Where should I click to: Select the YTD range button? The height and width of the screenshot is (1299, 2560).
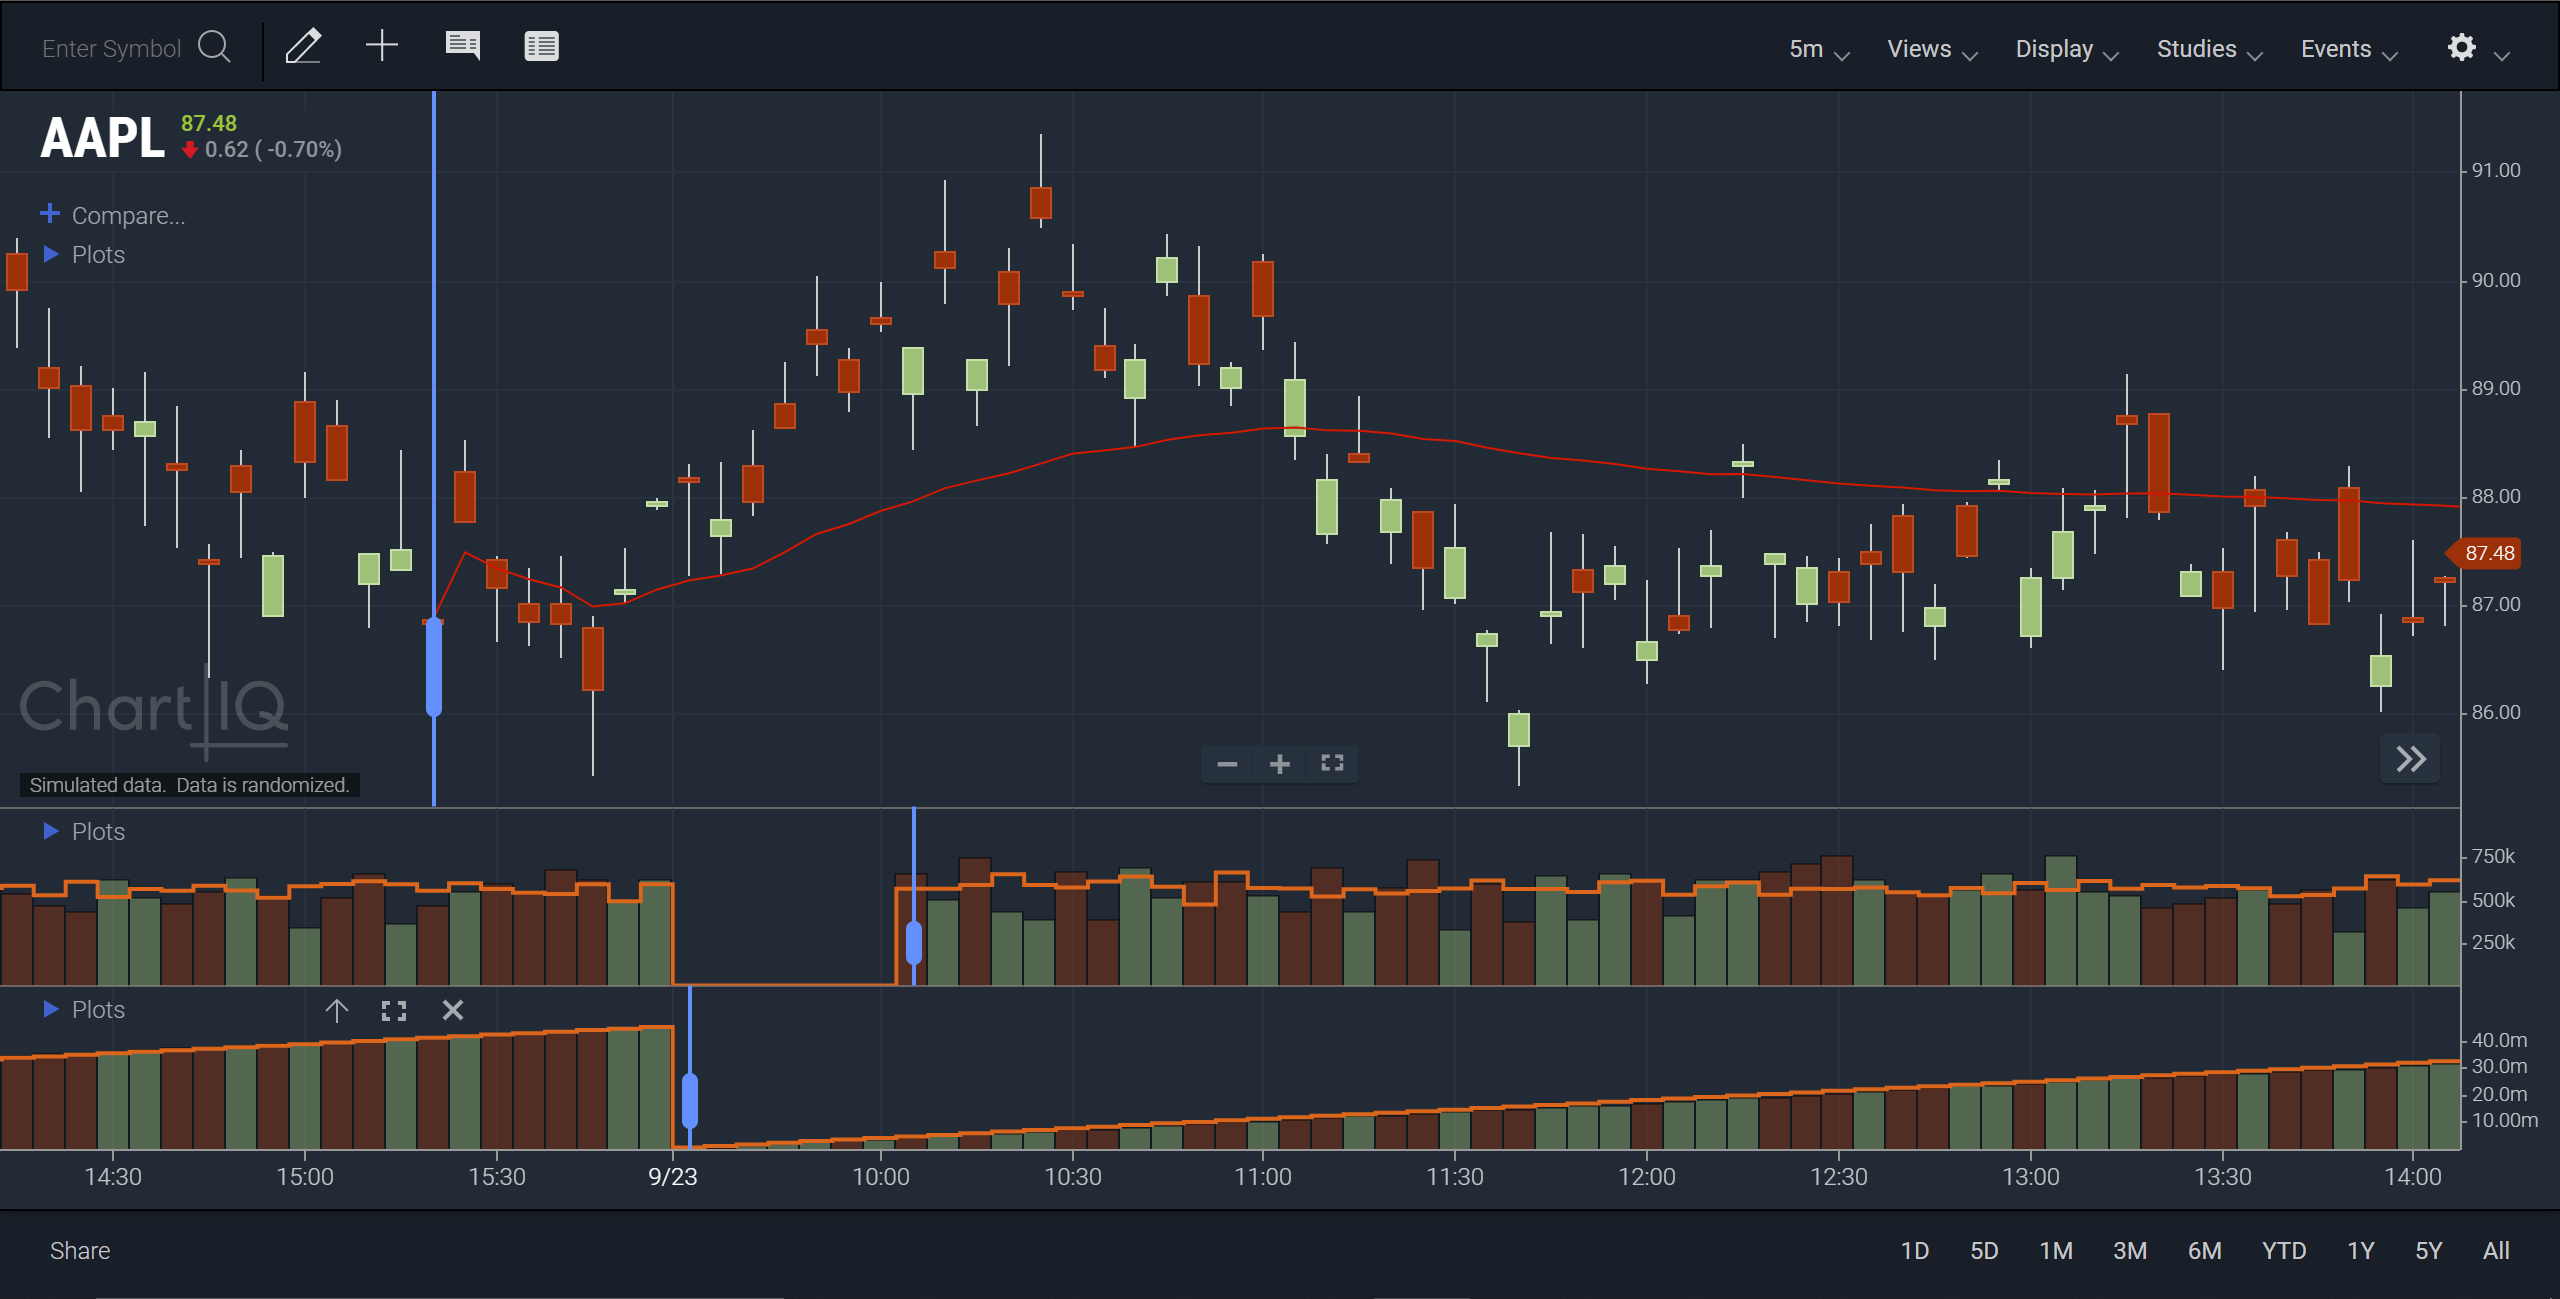[x=2283, y=1251]
